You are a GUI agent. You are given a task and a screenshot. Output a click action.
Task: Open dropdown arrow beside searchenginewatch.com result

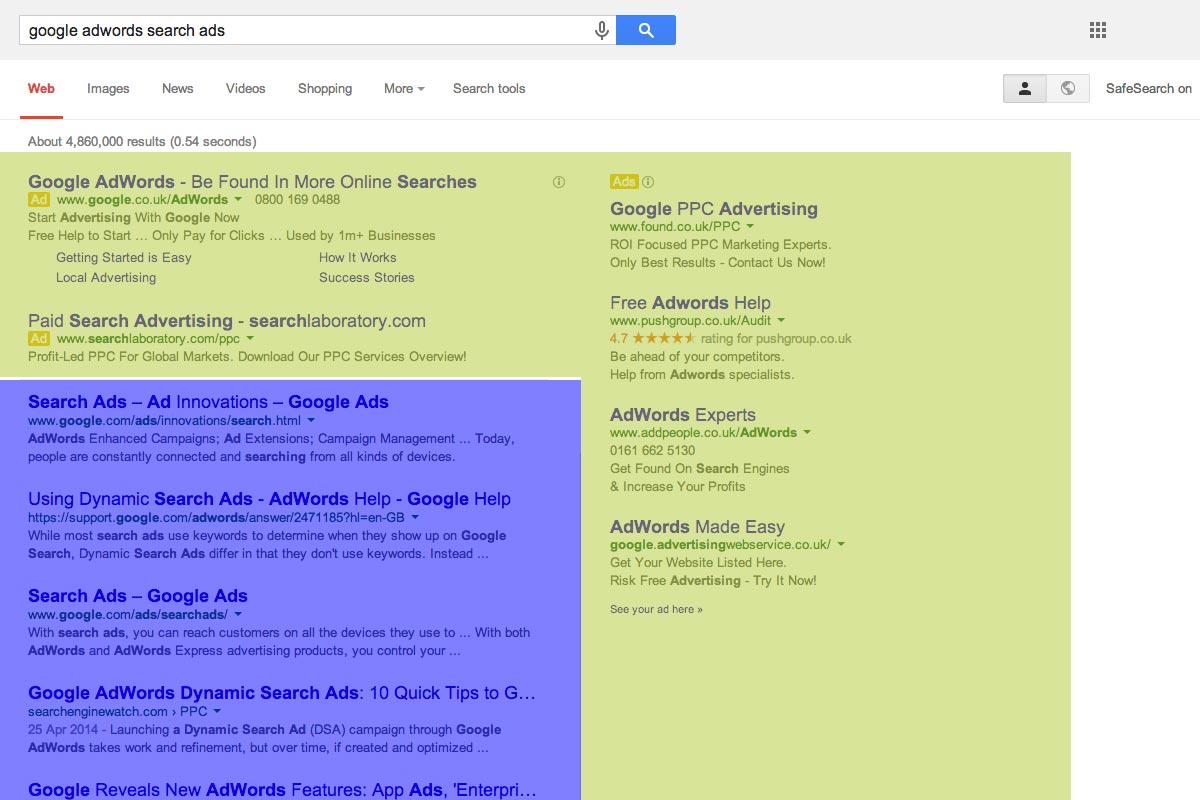click(217, 712)
